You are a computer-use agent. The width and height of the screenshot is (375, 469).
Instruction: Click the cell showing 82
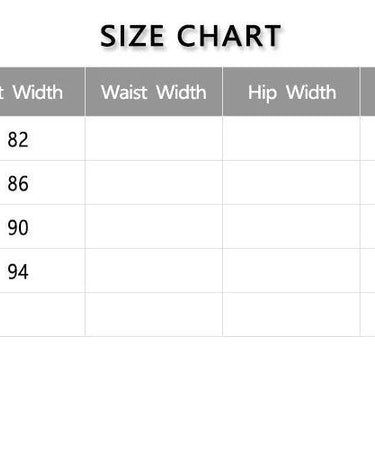[42, 138]
